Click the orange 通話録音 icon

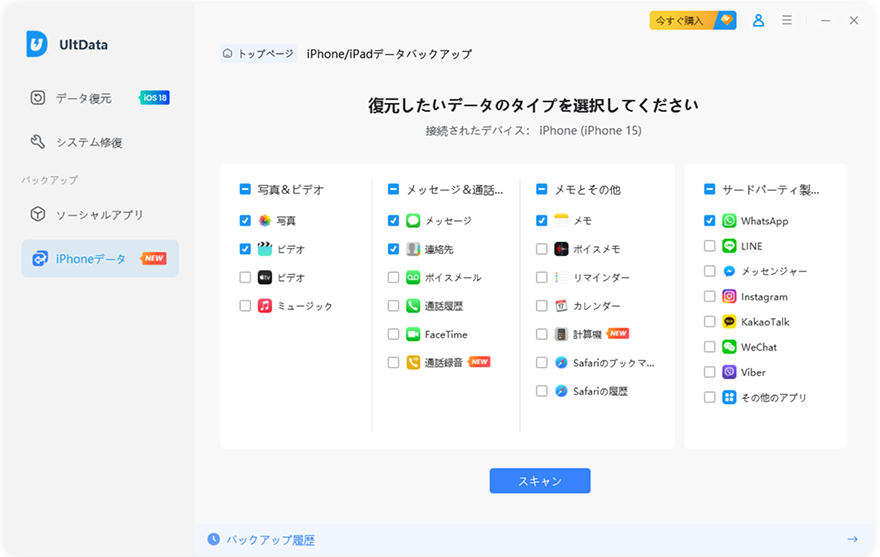pyautogui.click(x=413, y=363)
